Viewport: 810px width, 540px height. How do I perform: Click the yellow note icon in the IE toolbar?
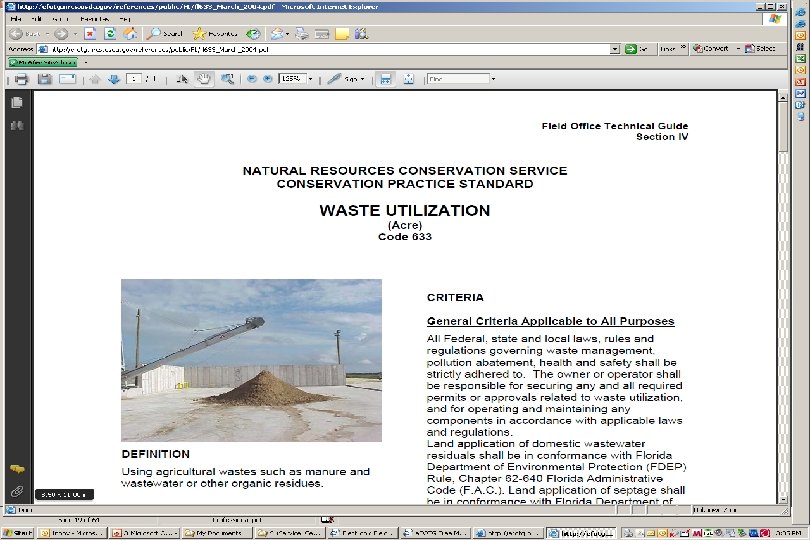click(x=342, y=34)
